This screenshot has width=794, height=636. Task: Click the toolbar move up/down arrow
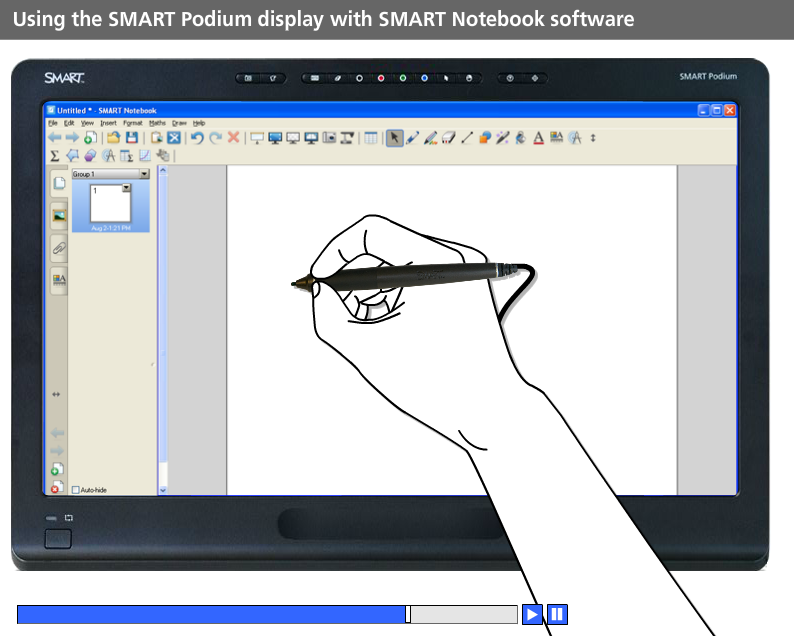coord(593,138)
